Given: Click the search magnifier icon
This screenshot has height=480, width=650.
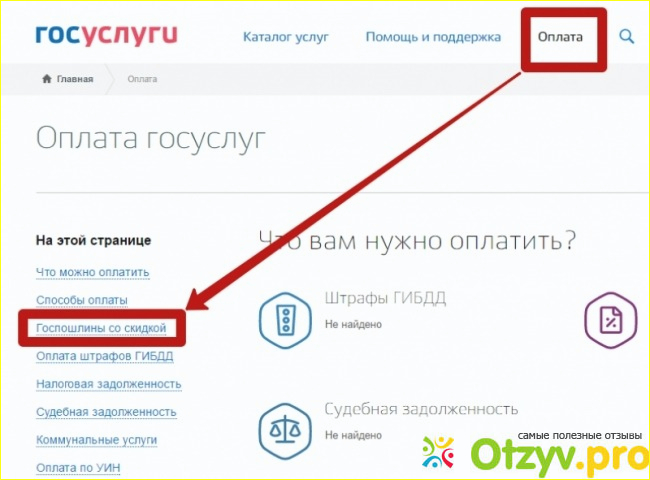Looking at the screenshot, I should click(627, 37).
